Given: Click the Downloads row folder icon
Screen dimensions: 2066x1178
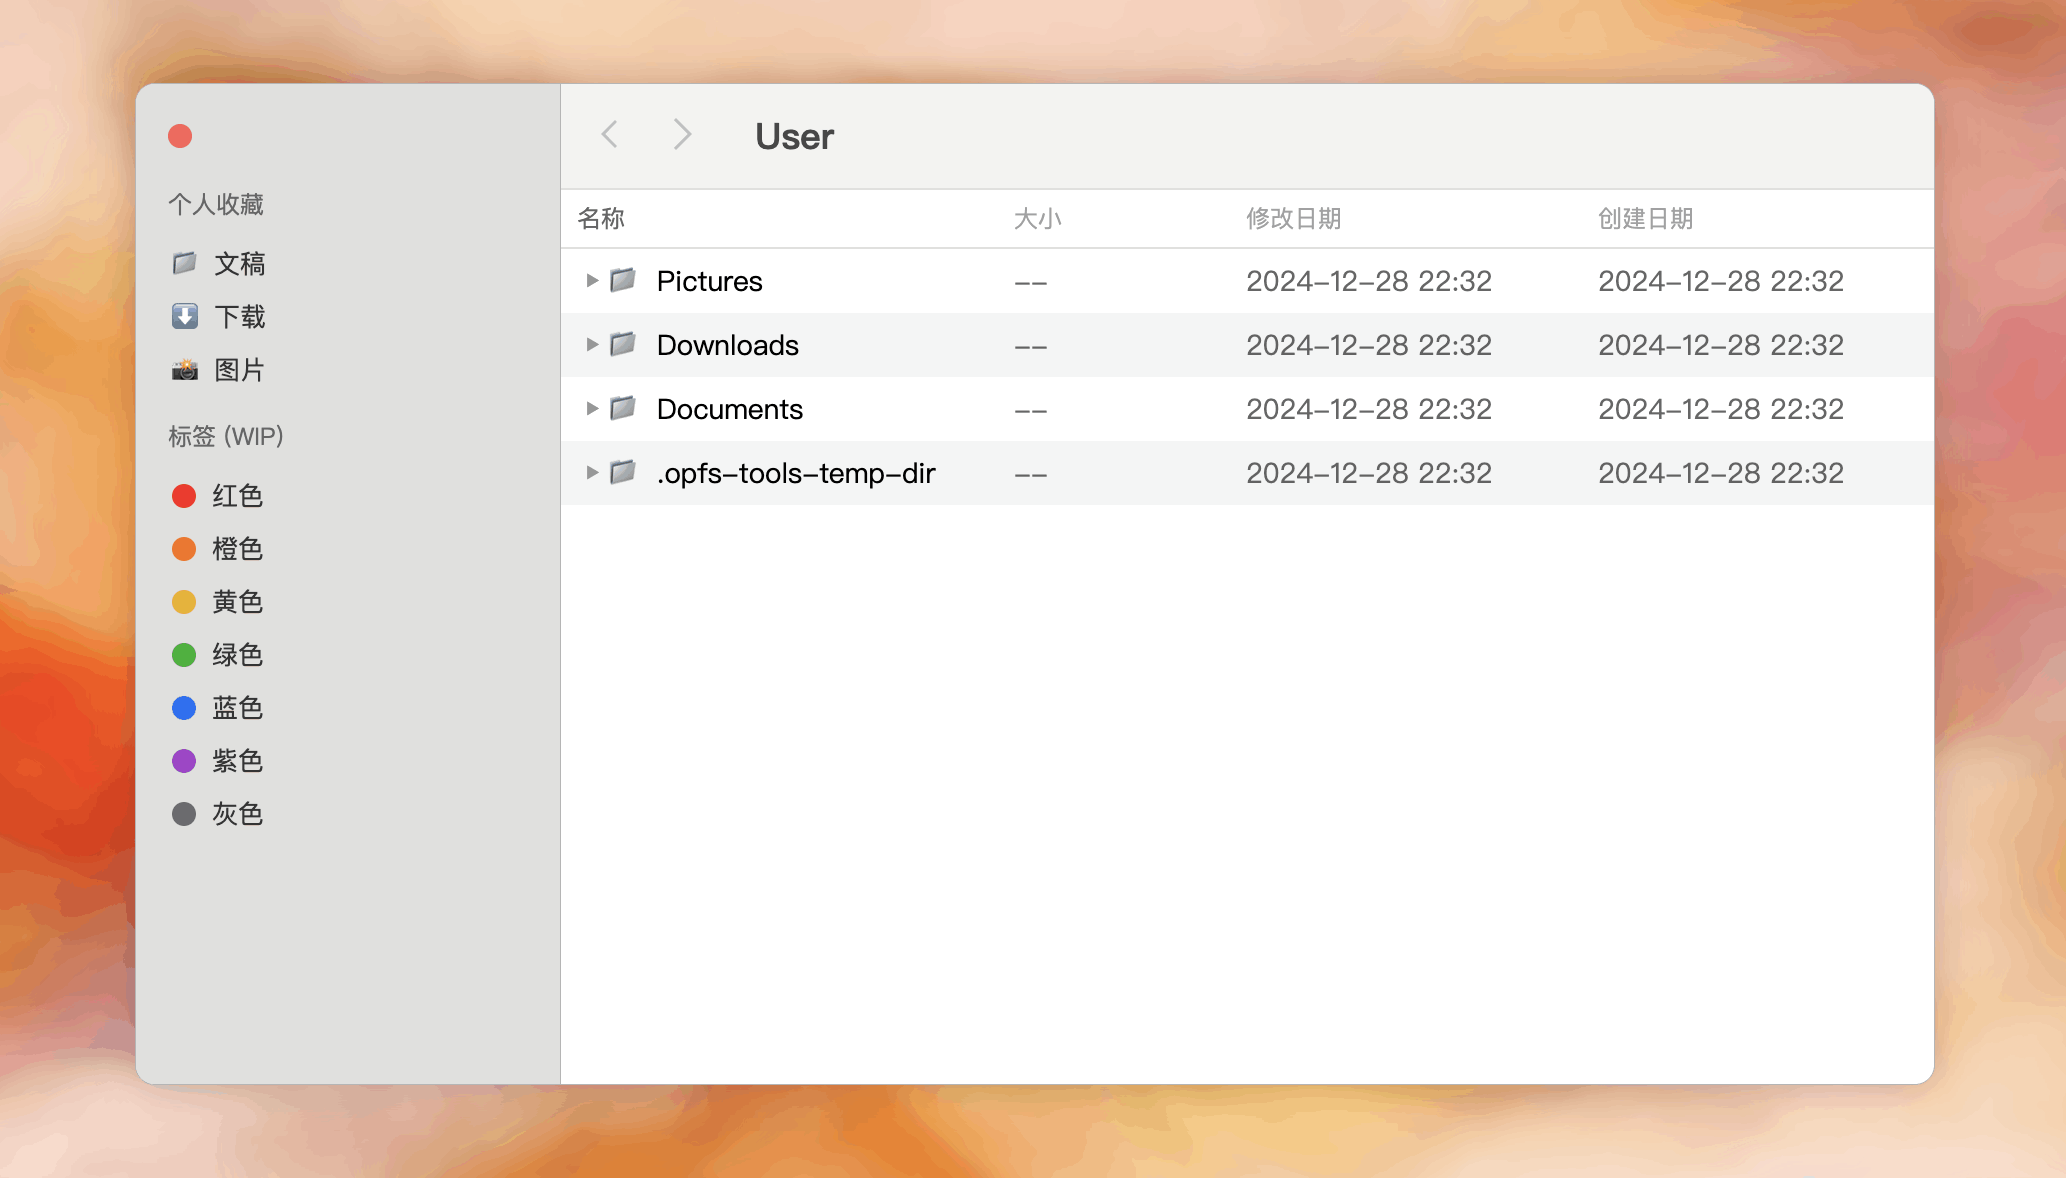Looking at the screenshot, I should [623, 344].
